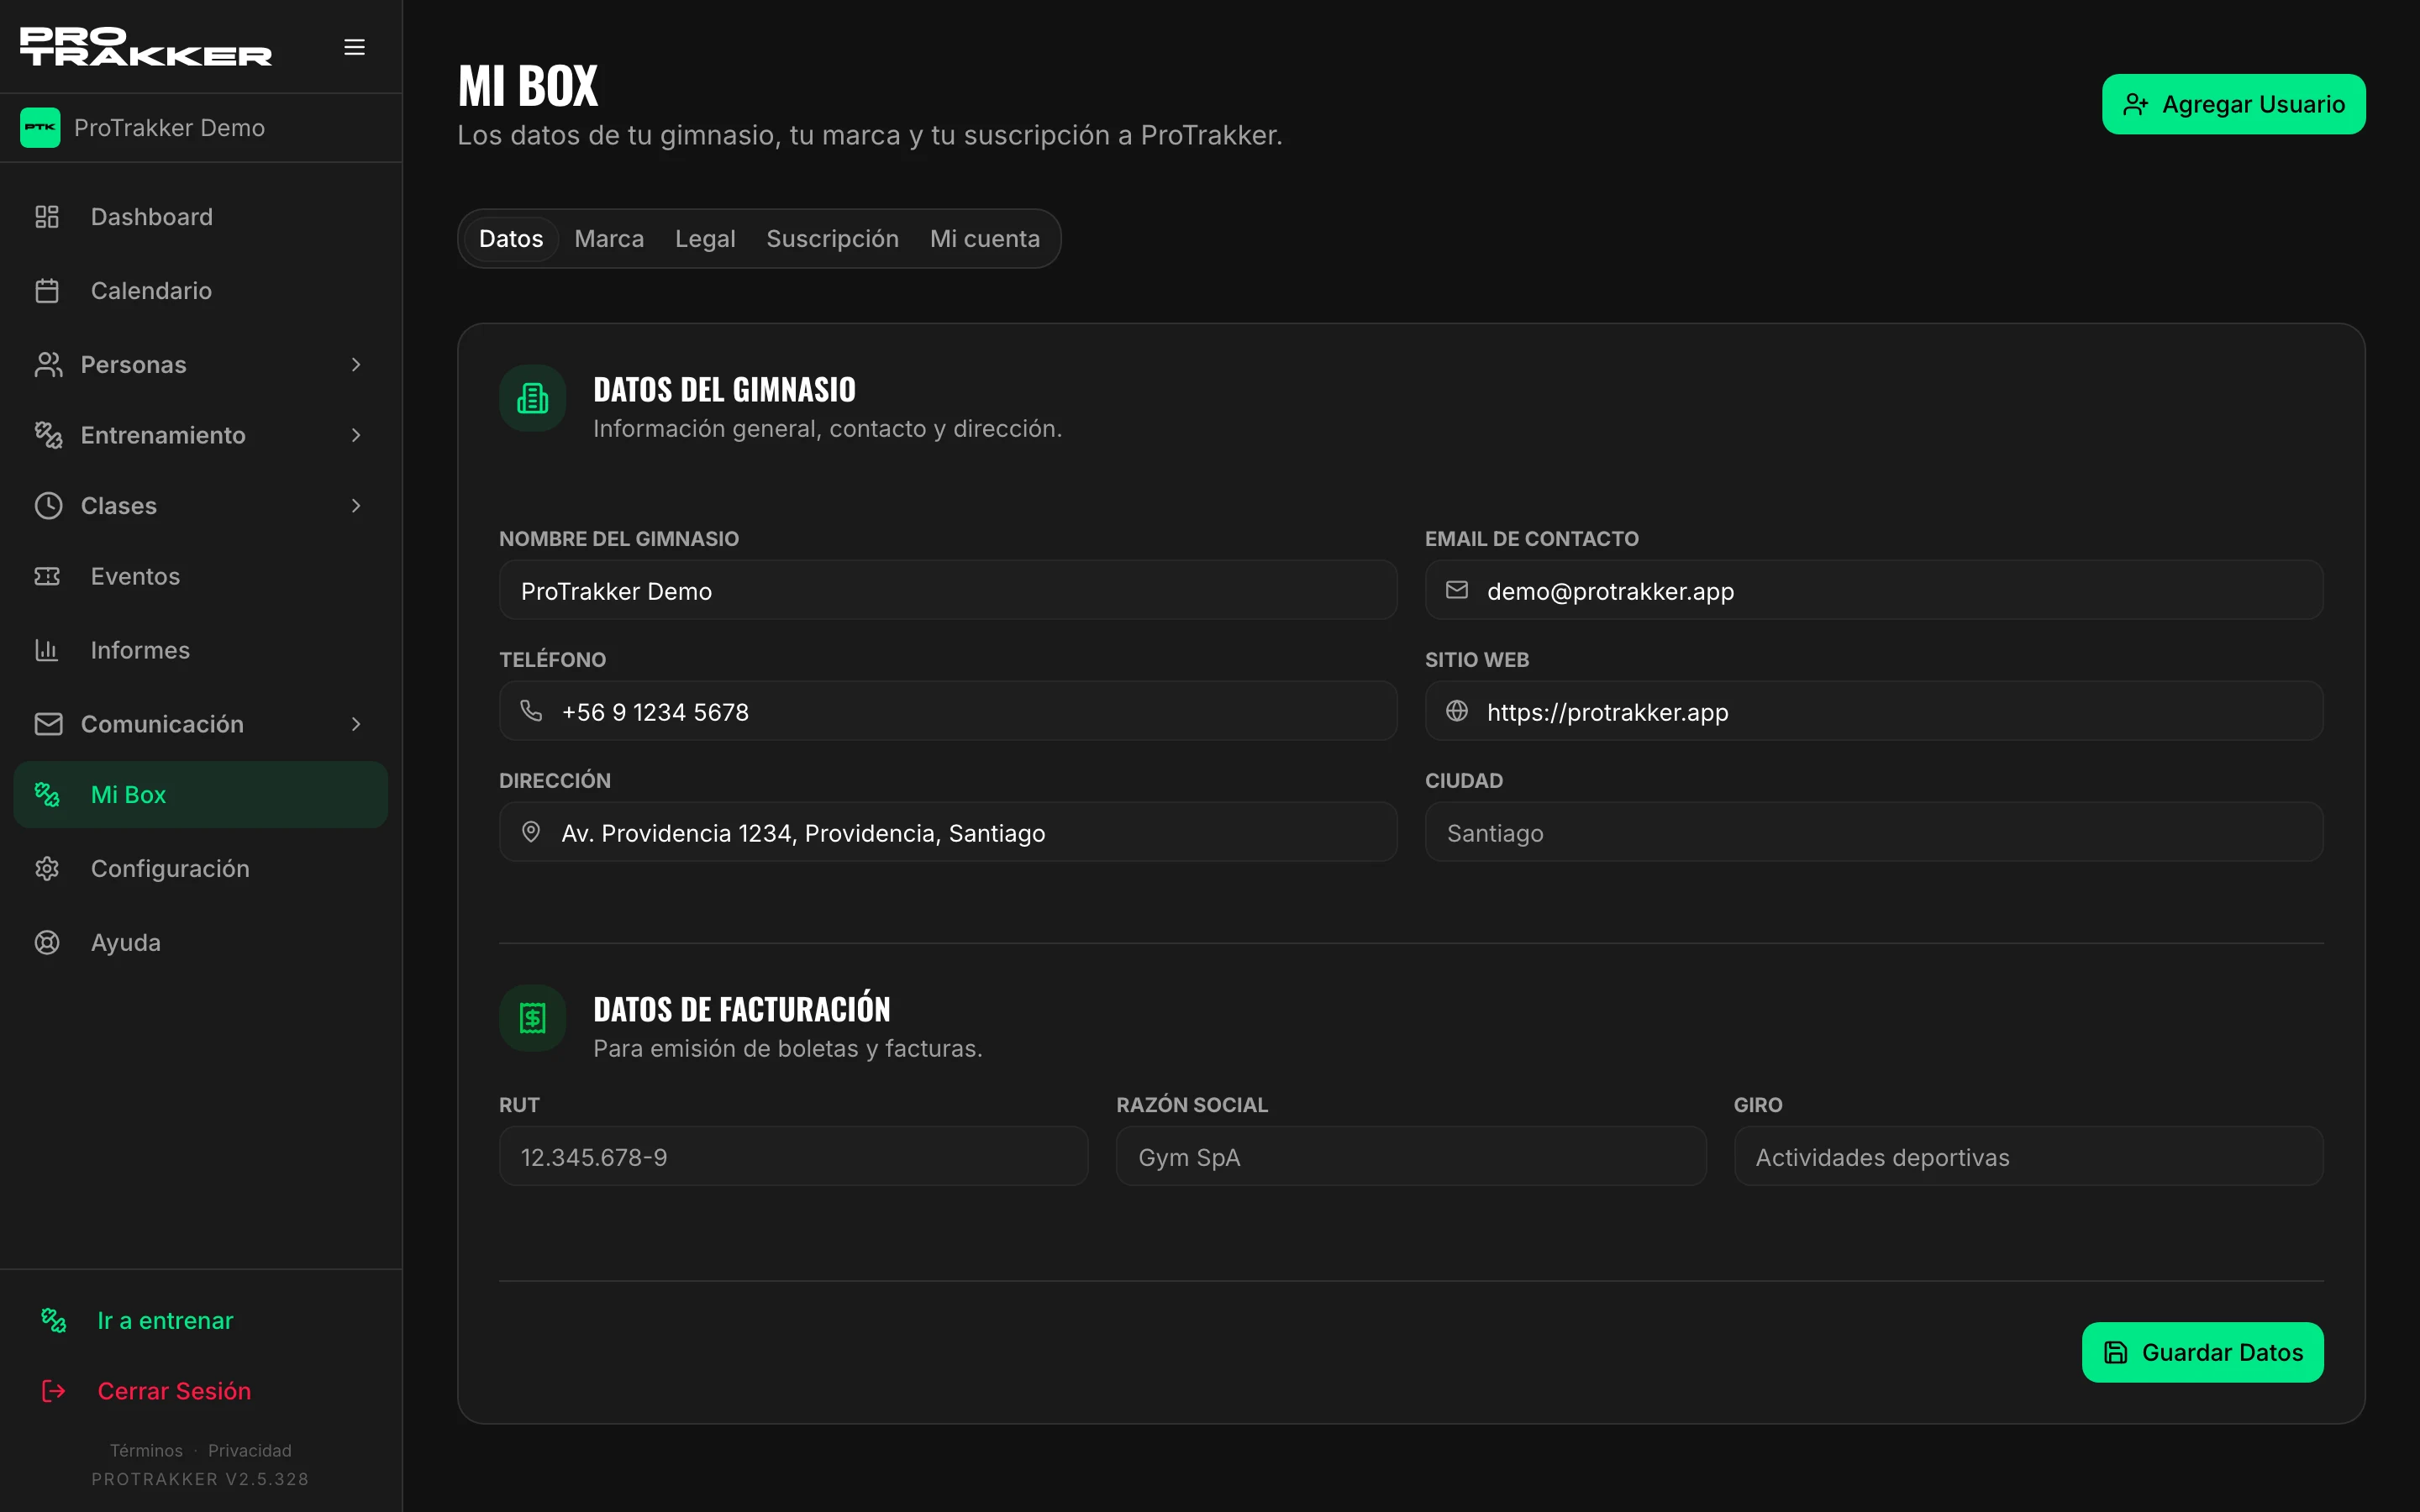Open Mi Box in the sidebar
The width and height of the screenshot is (2420, 1512).
201,795
